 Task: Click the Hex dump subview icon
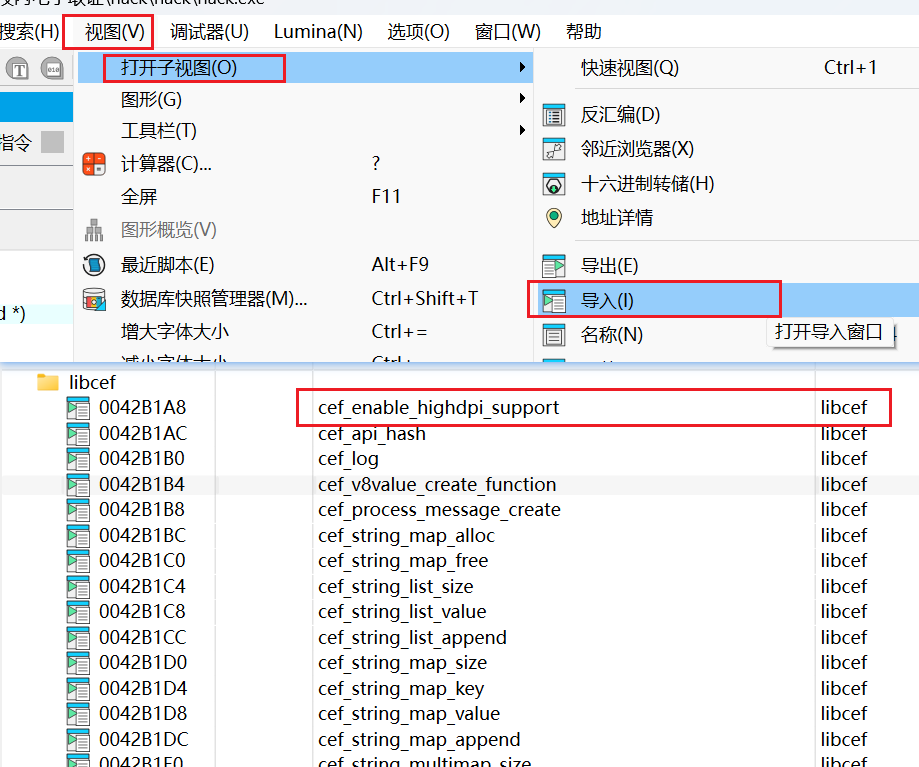click(x=553, y=184)
